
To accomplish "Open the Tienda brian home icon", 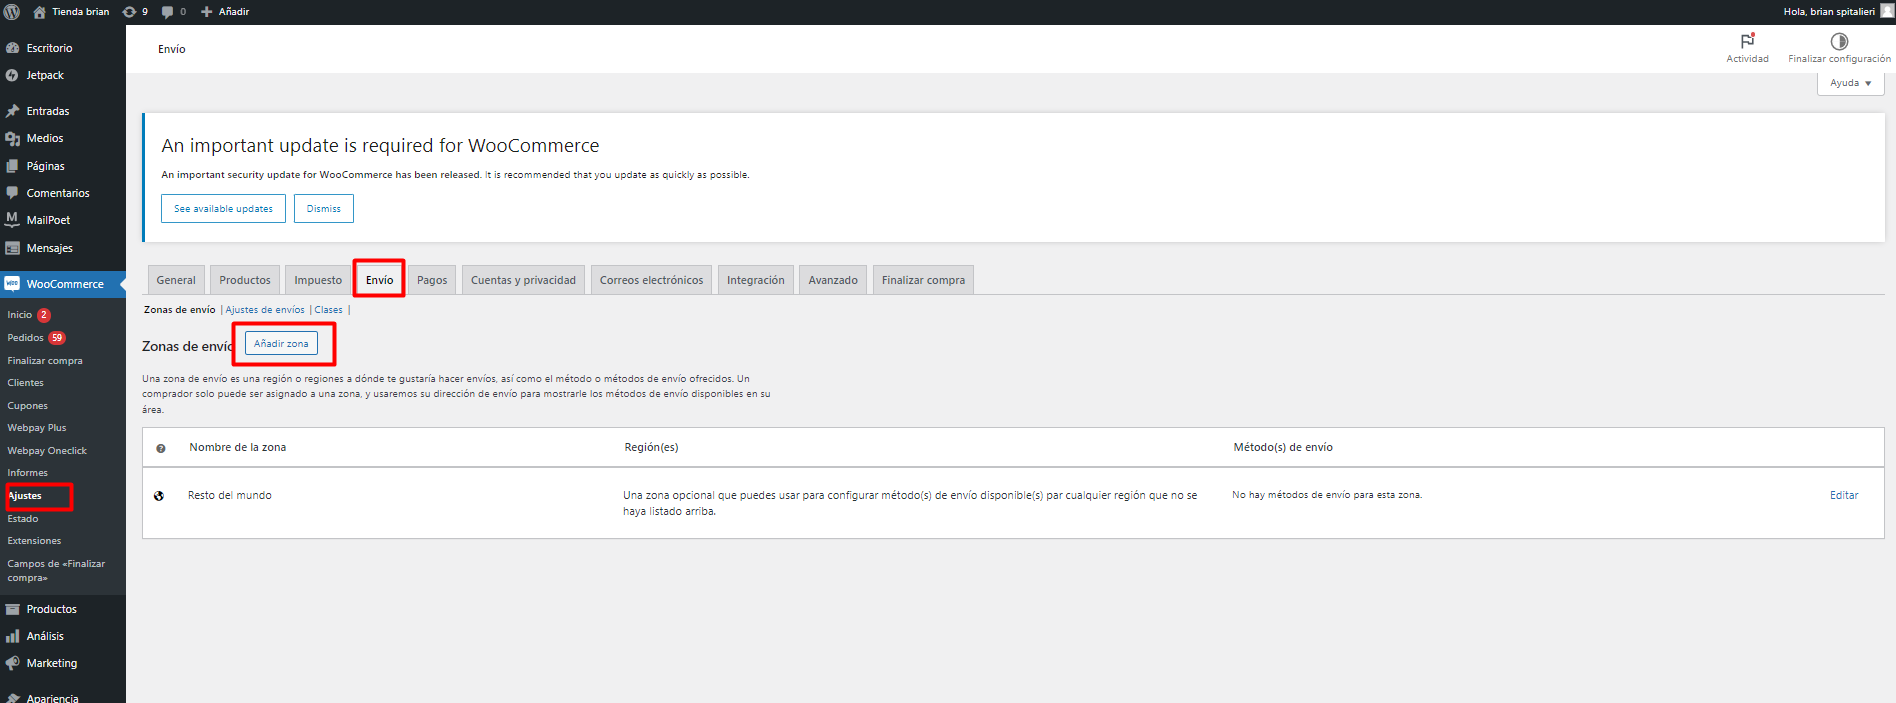I will (39, 12).
